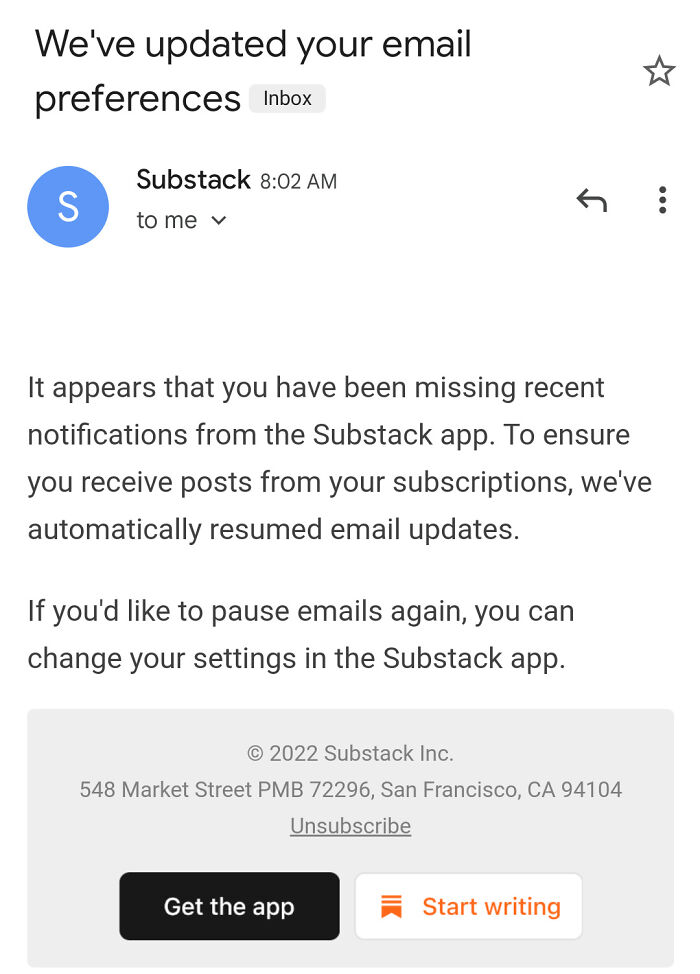The height and width of the screenshot is (974, 700).
Task: Select the Substack address line
Action: pyautogui.click(x=350, y=789)
